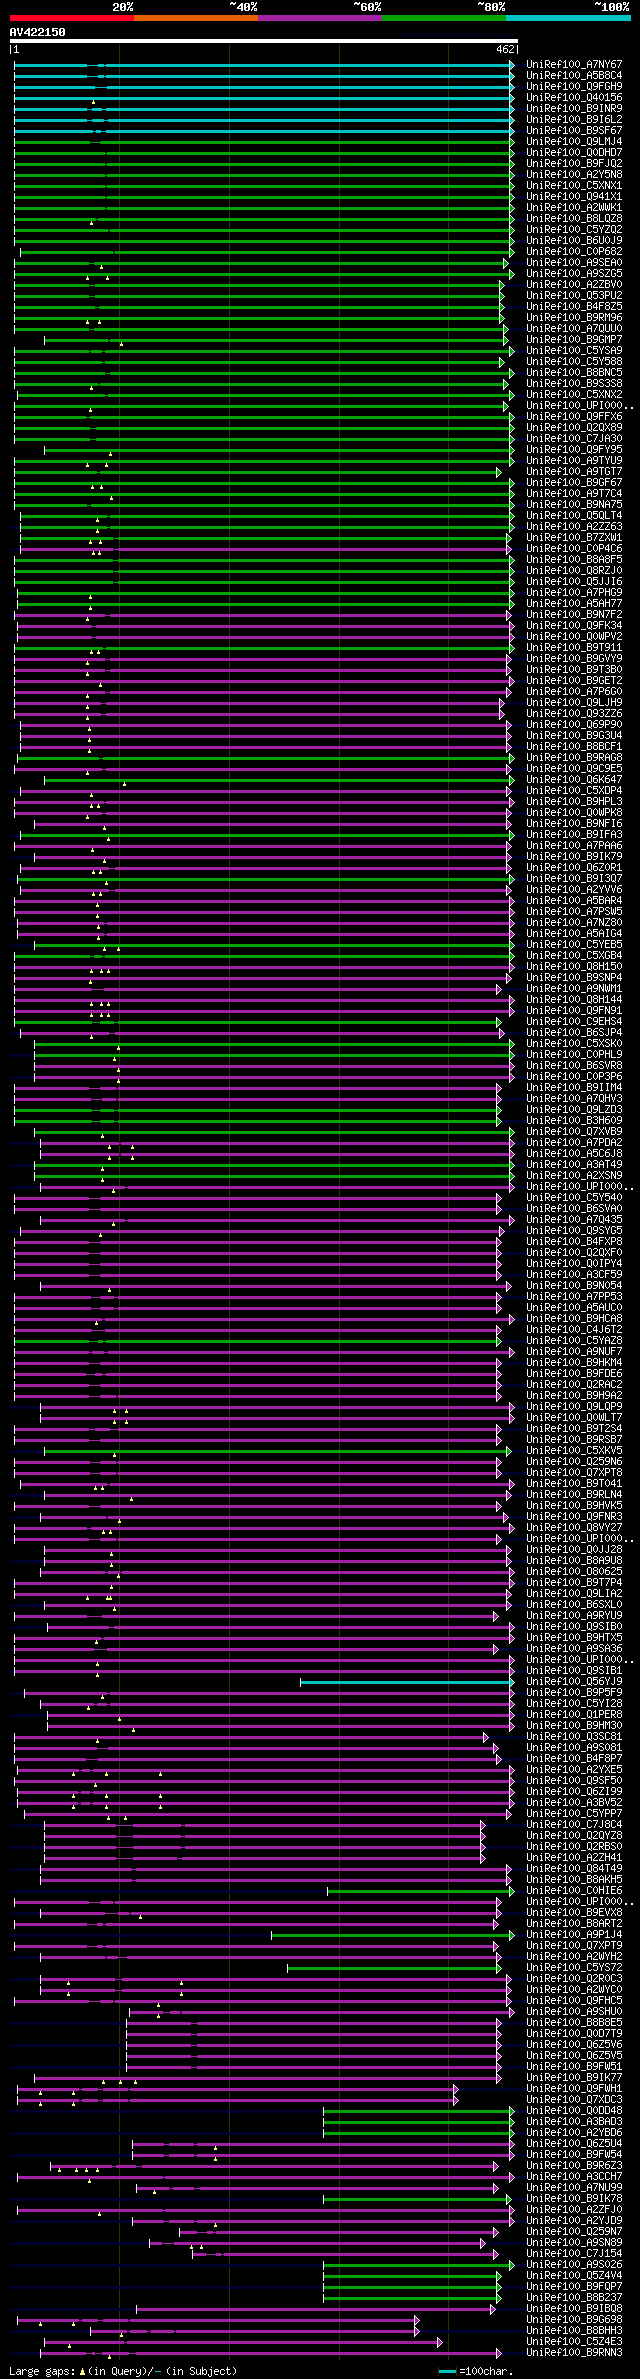Choose hit UniRef100_A7Q435
Screen dimensions: 640x2379
coord(574,1220)
